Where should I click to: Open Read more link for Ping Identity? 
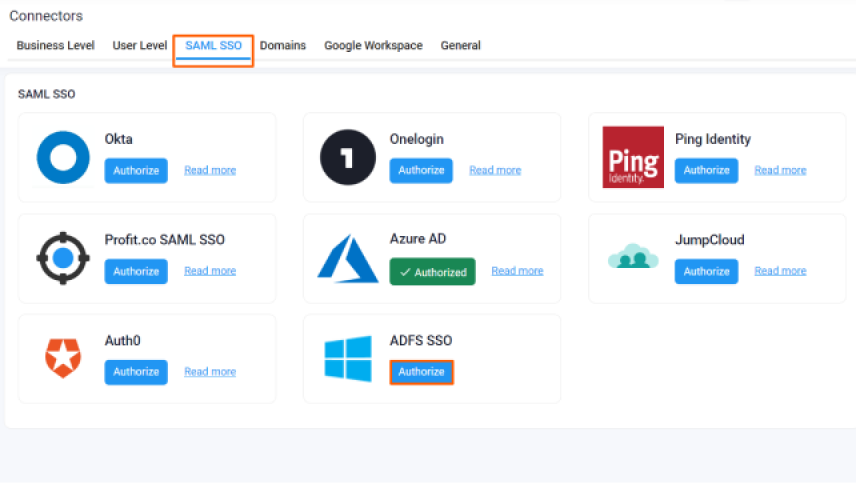(780, 170)
